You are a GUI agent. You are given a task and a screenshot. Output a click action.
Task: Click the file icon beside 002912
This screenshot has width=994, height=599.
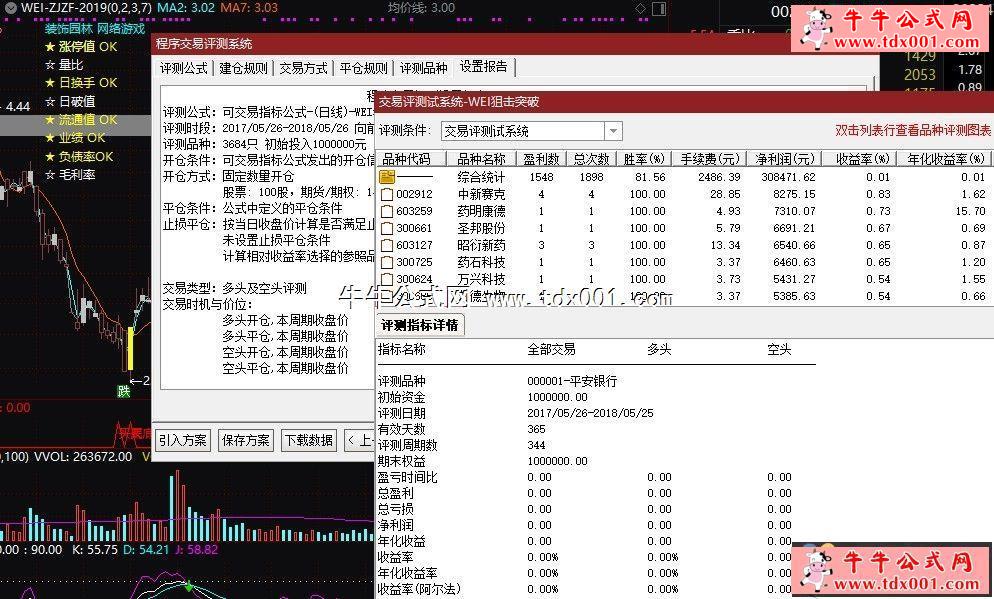click(387, 194)
